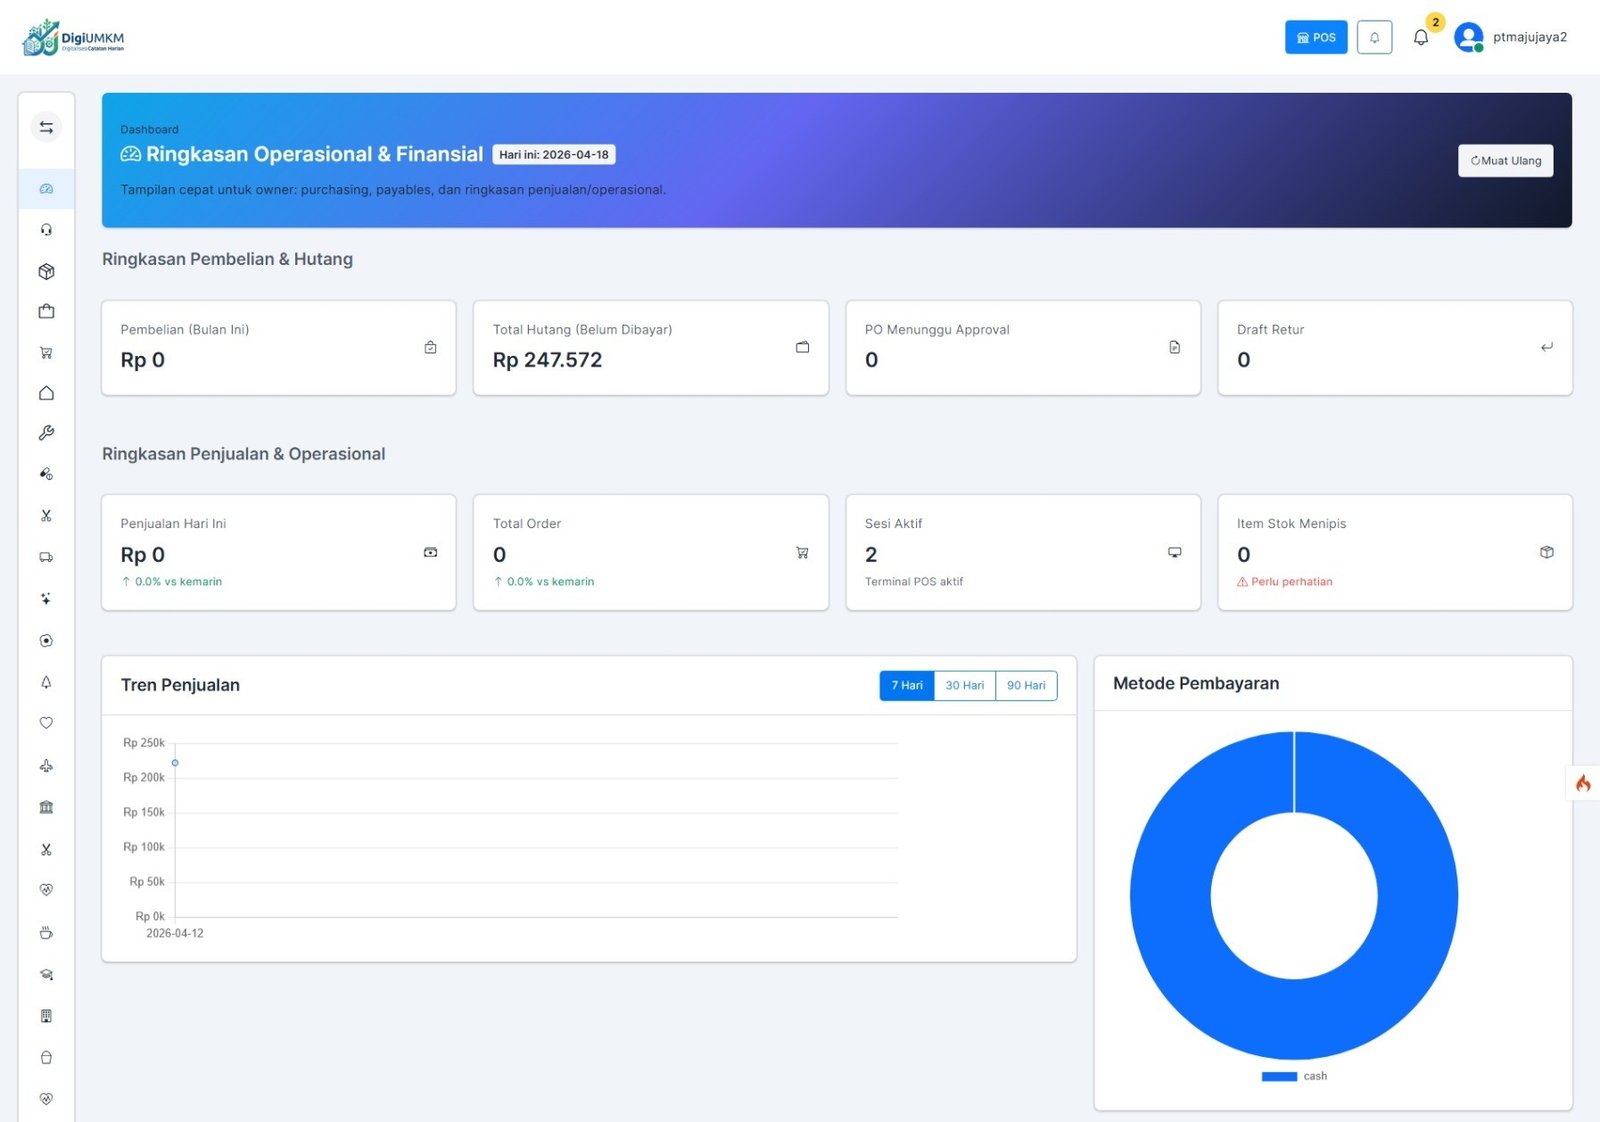This screenshot has width=1600, height=1122.
Task: Click the blue POS button
Action: 1315,37
